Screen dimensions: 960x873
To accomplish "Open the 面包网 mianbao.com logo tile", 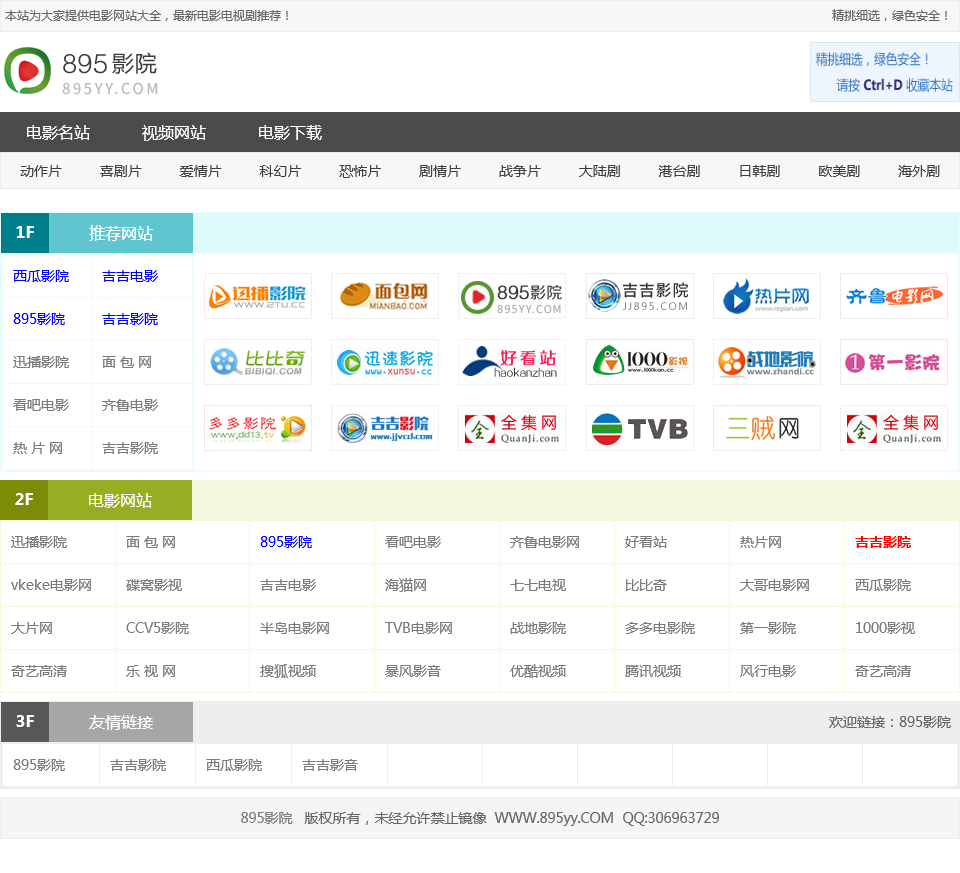I will click(x=385, y=296).
